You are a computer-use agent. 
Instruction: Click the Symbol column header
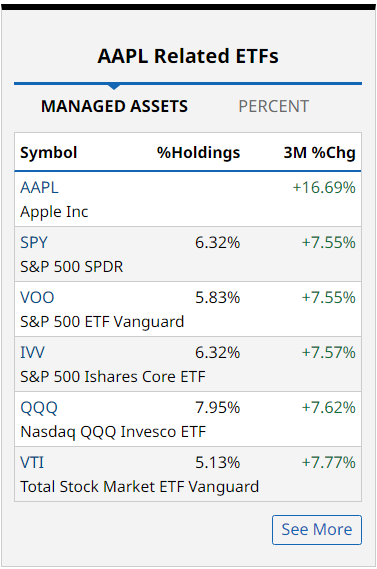(x=49, y=152)
